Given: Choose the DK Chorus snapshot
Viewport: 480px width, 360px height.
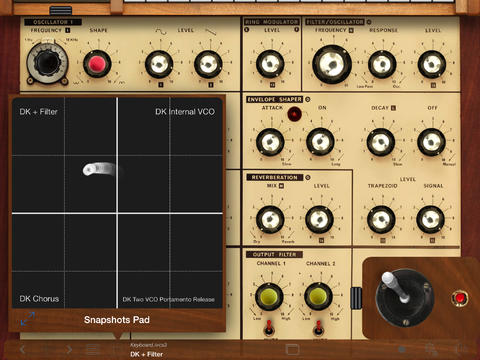Looking at the screenshot, I should 39,299.
